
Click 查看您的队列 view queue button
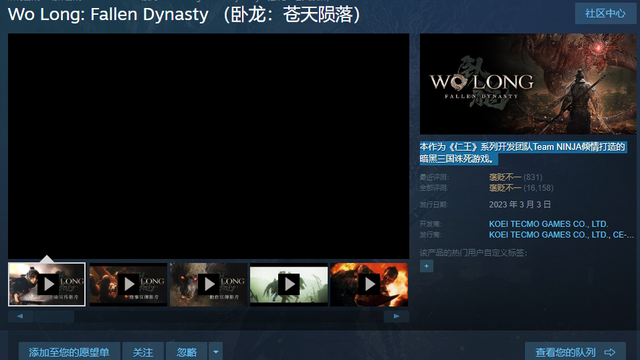(575, 352)
